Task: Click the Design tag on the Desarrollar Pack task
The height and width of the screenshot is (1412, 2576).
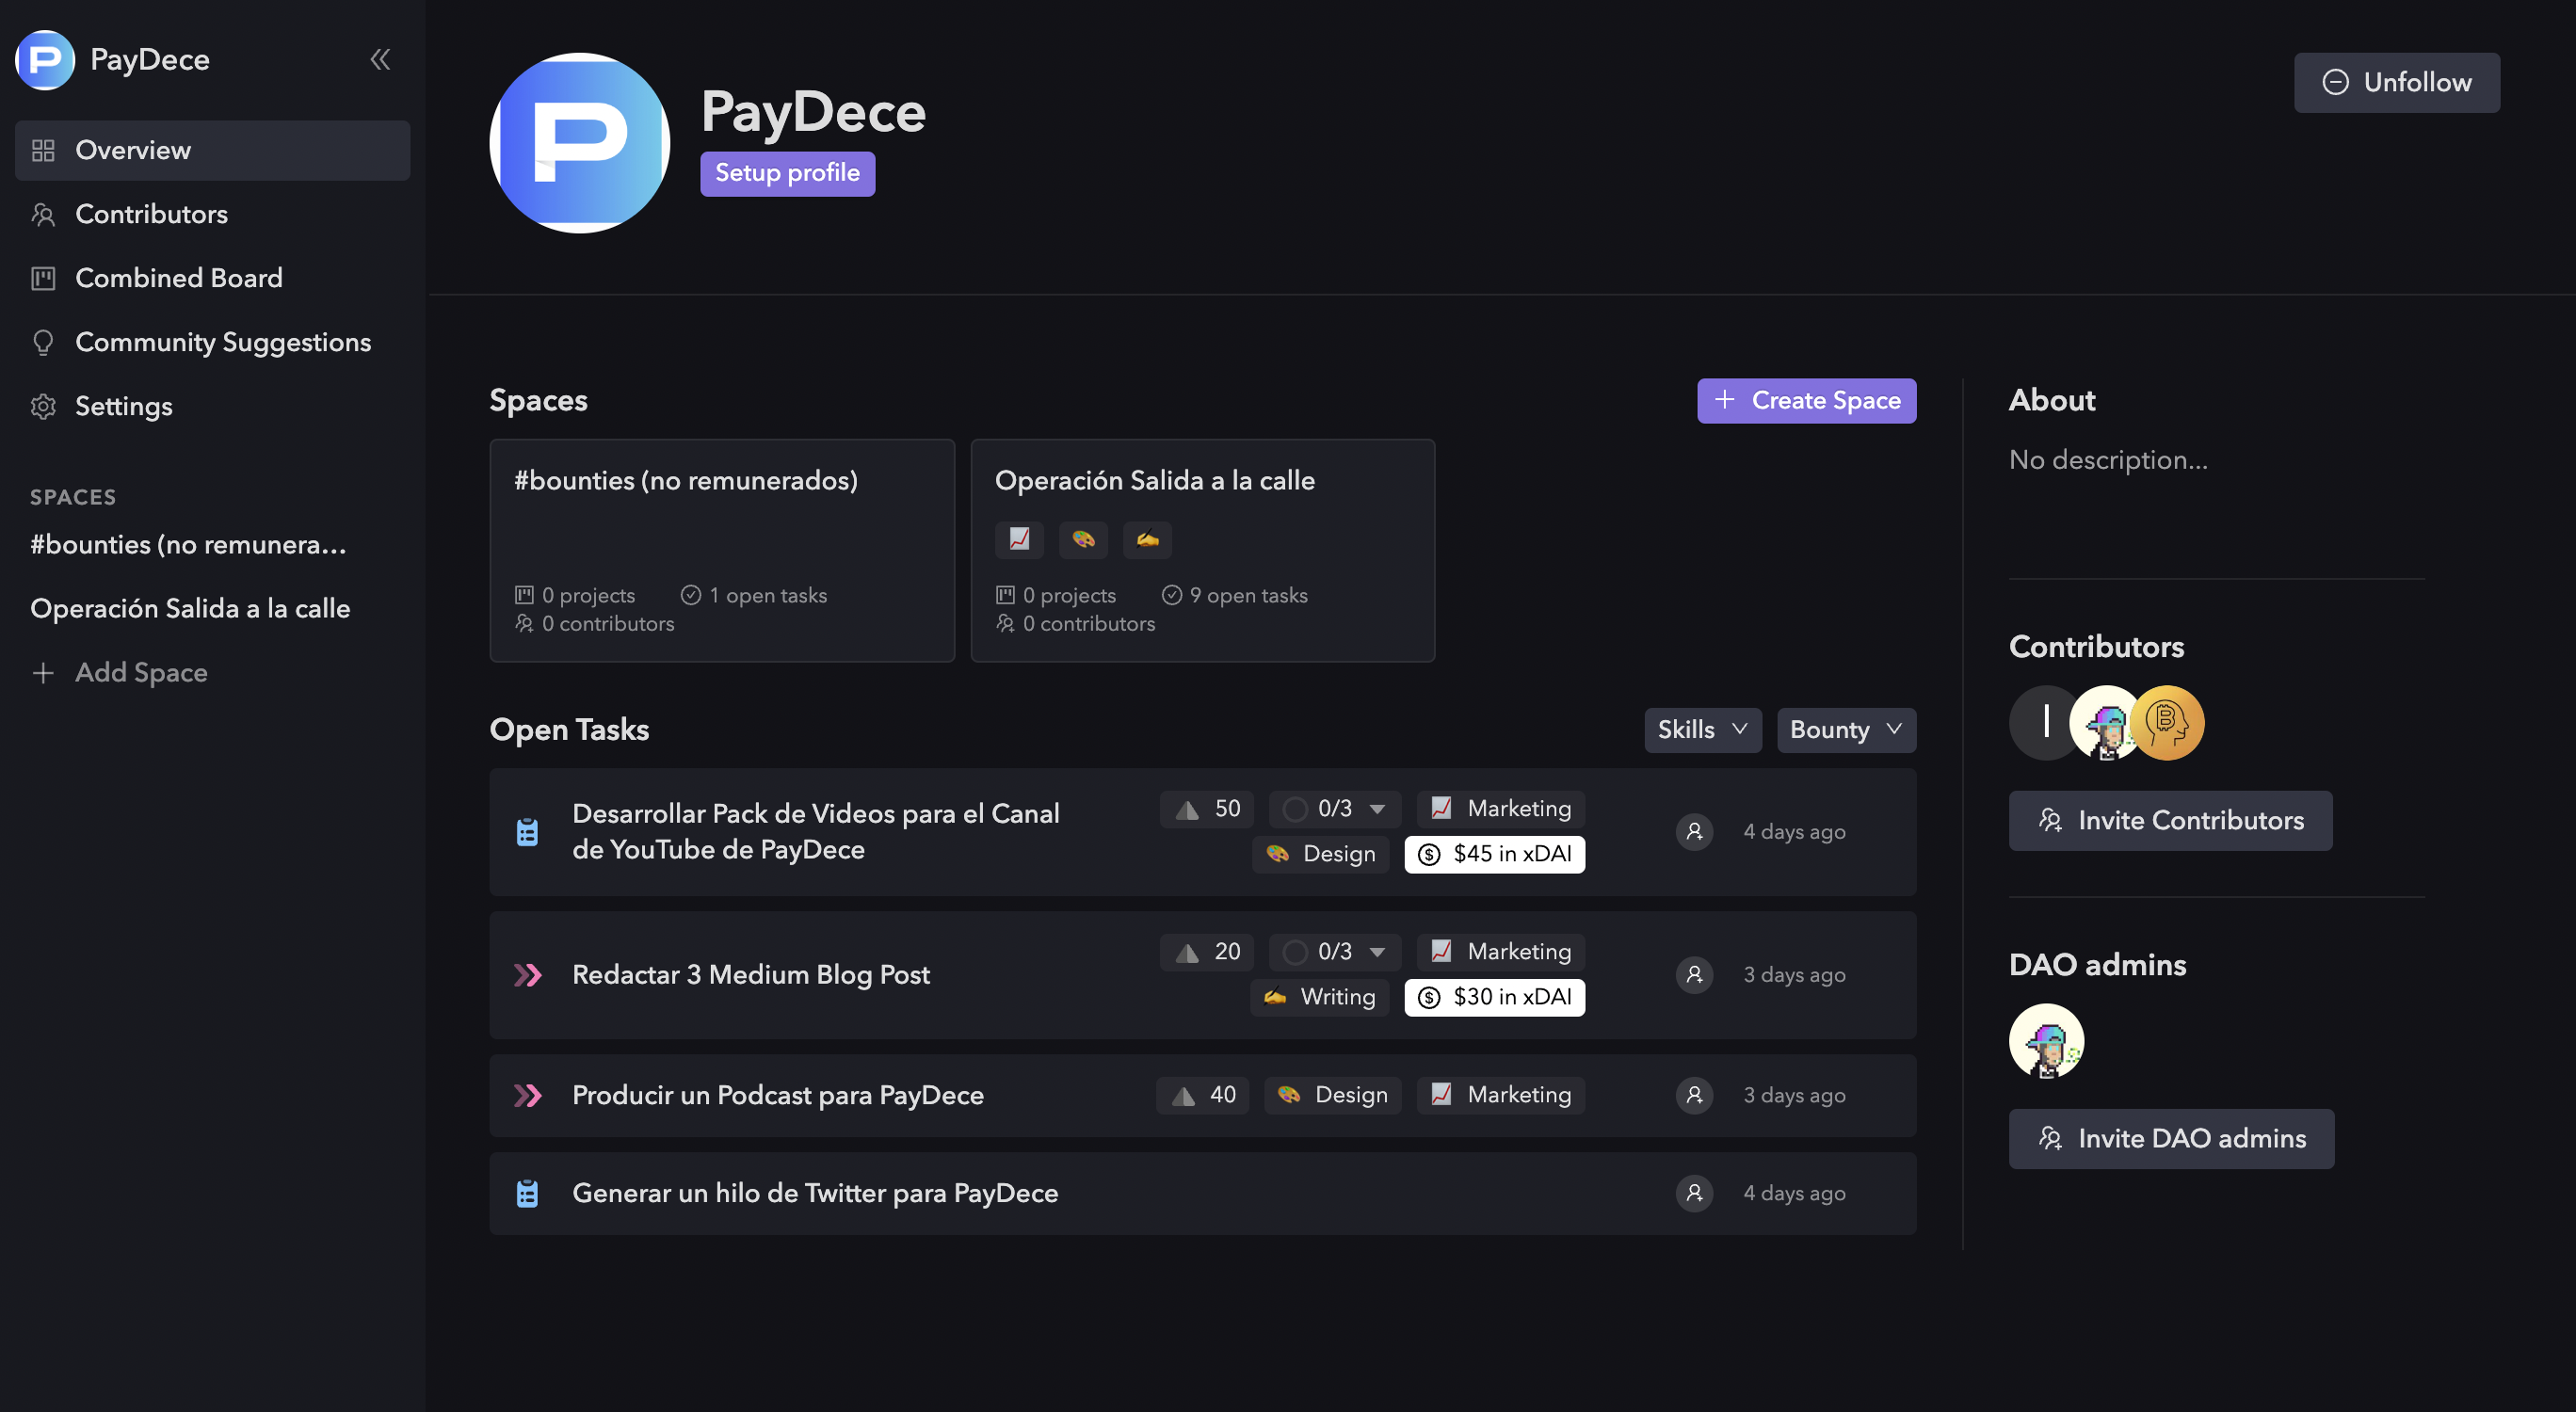Action: (x=1320, y=854)
